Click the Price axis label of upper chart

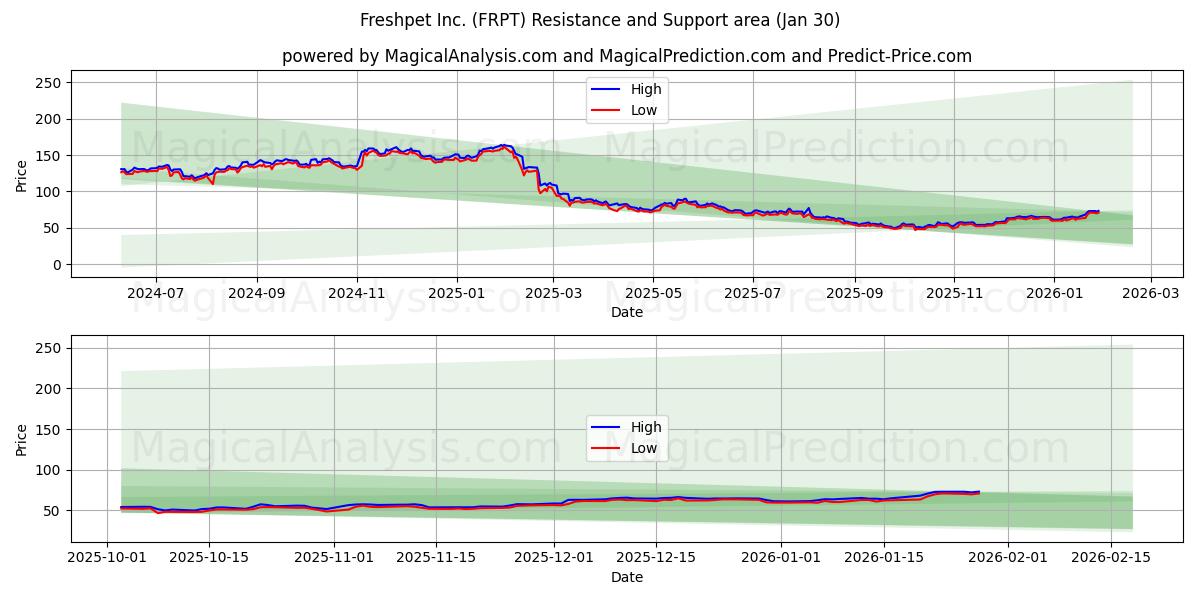pyautogui.click(x=22, y=174)
